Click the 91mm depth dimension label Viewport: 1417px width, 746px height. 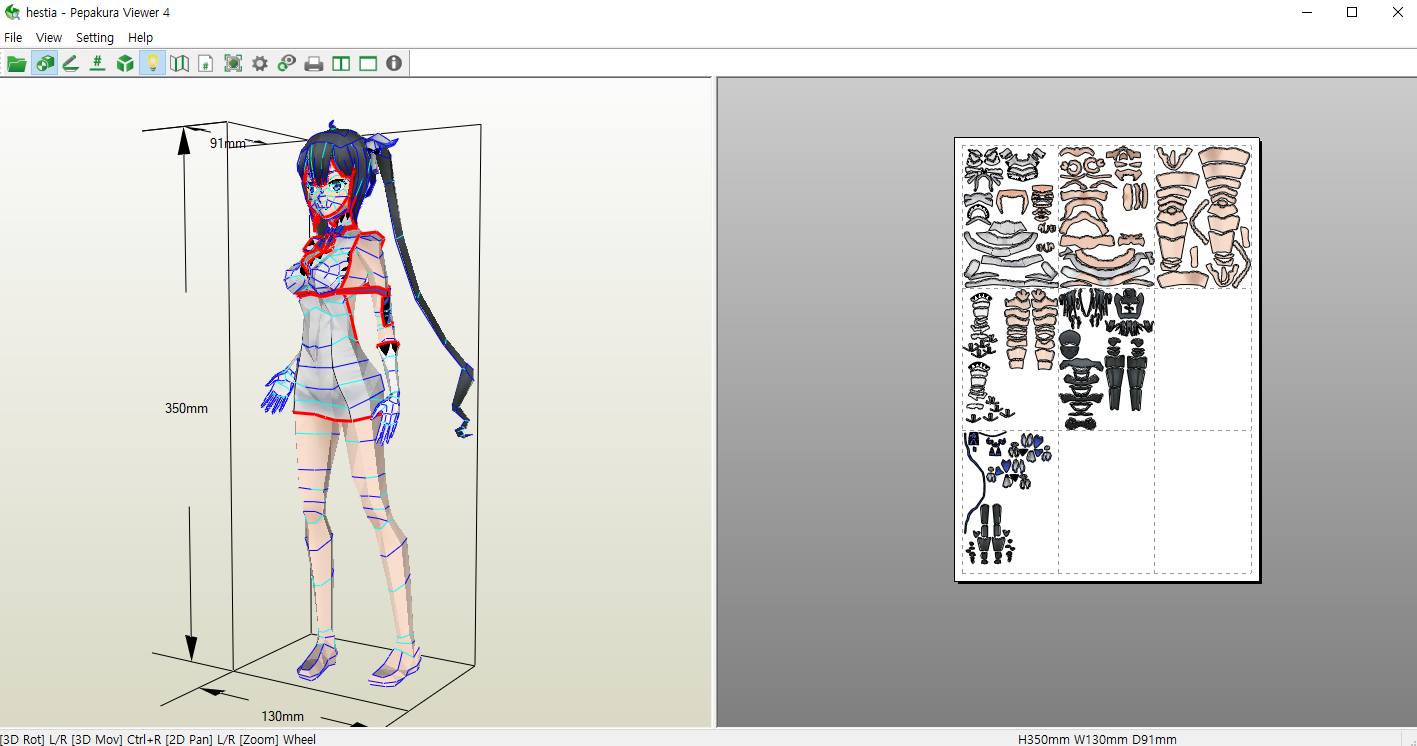click(x=227, y=143)
